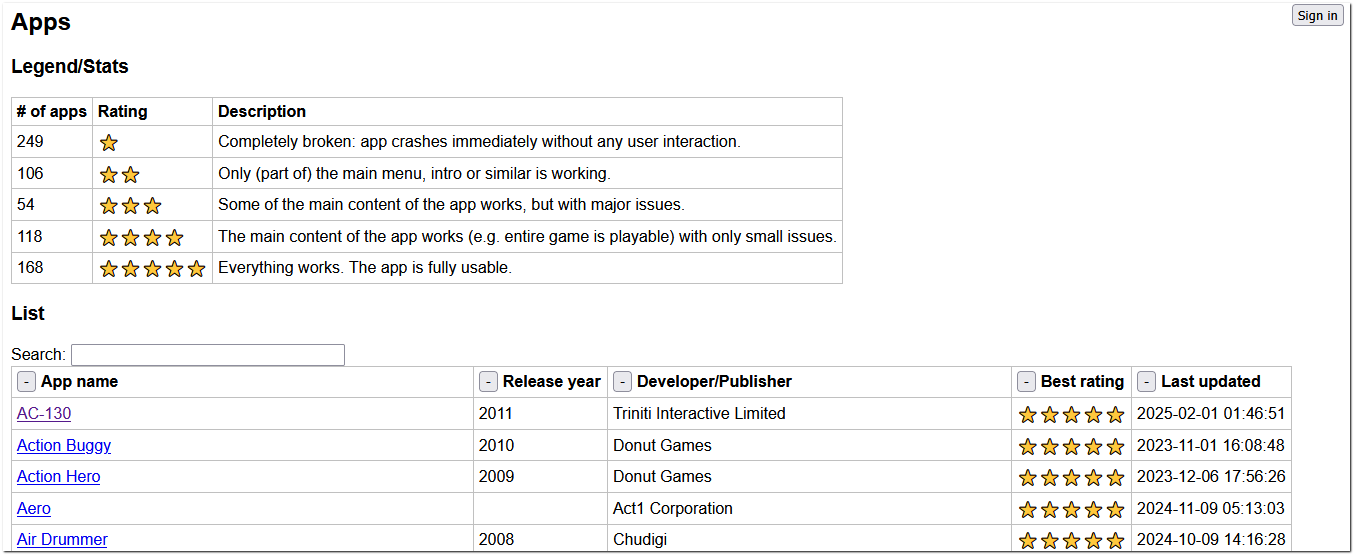1354x555 pixels.
Task: Click the star rating in AC-130 row
Action: [x=1072, y=415]
